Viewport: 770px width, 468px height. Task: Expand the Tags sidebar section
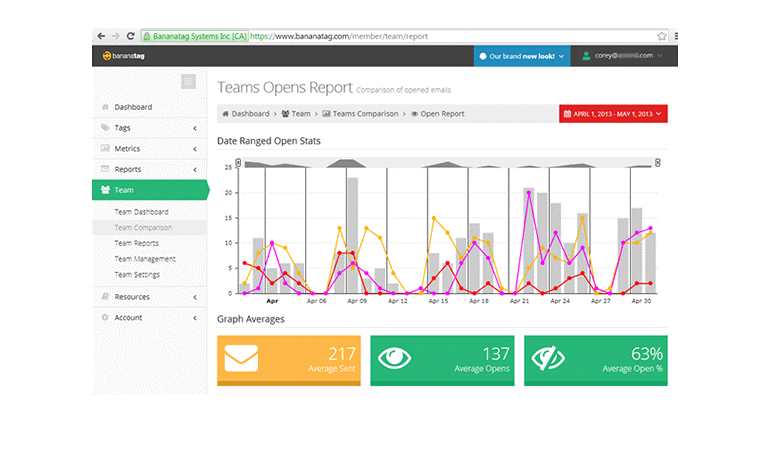(149, 128)
